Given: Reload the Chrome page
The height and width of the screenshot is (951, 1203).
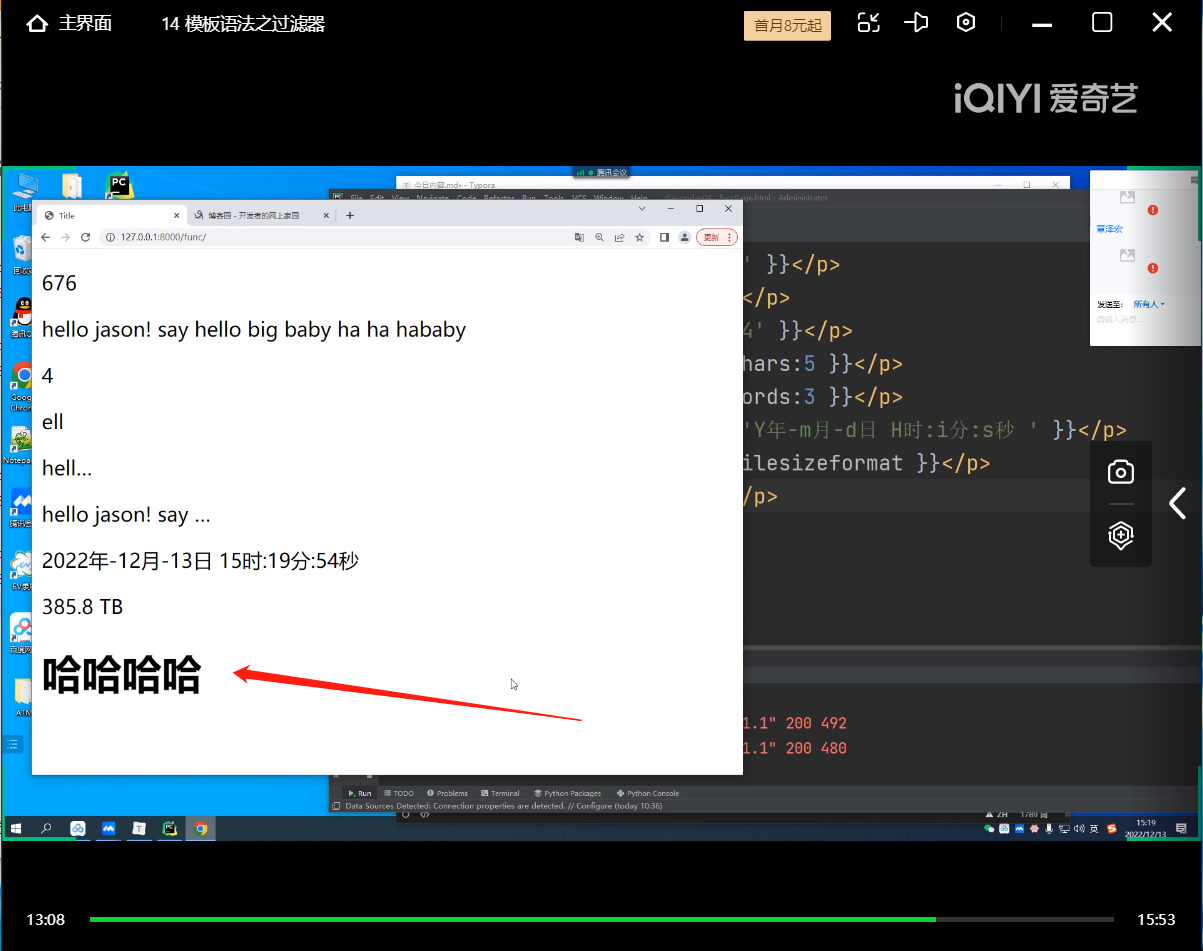Looking at the screenshot, I should click(85, 237).
